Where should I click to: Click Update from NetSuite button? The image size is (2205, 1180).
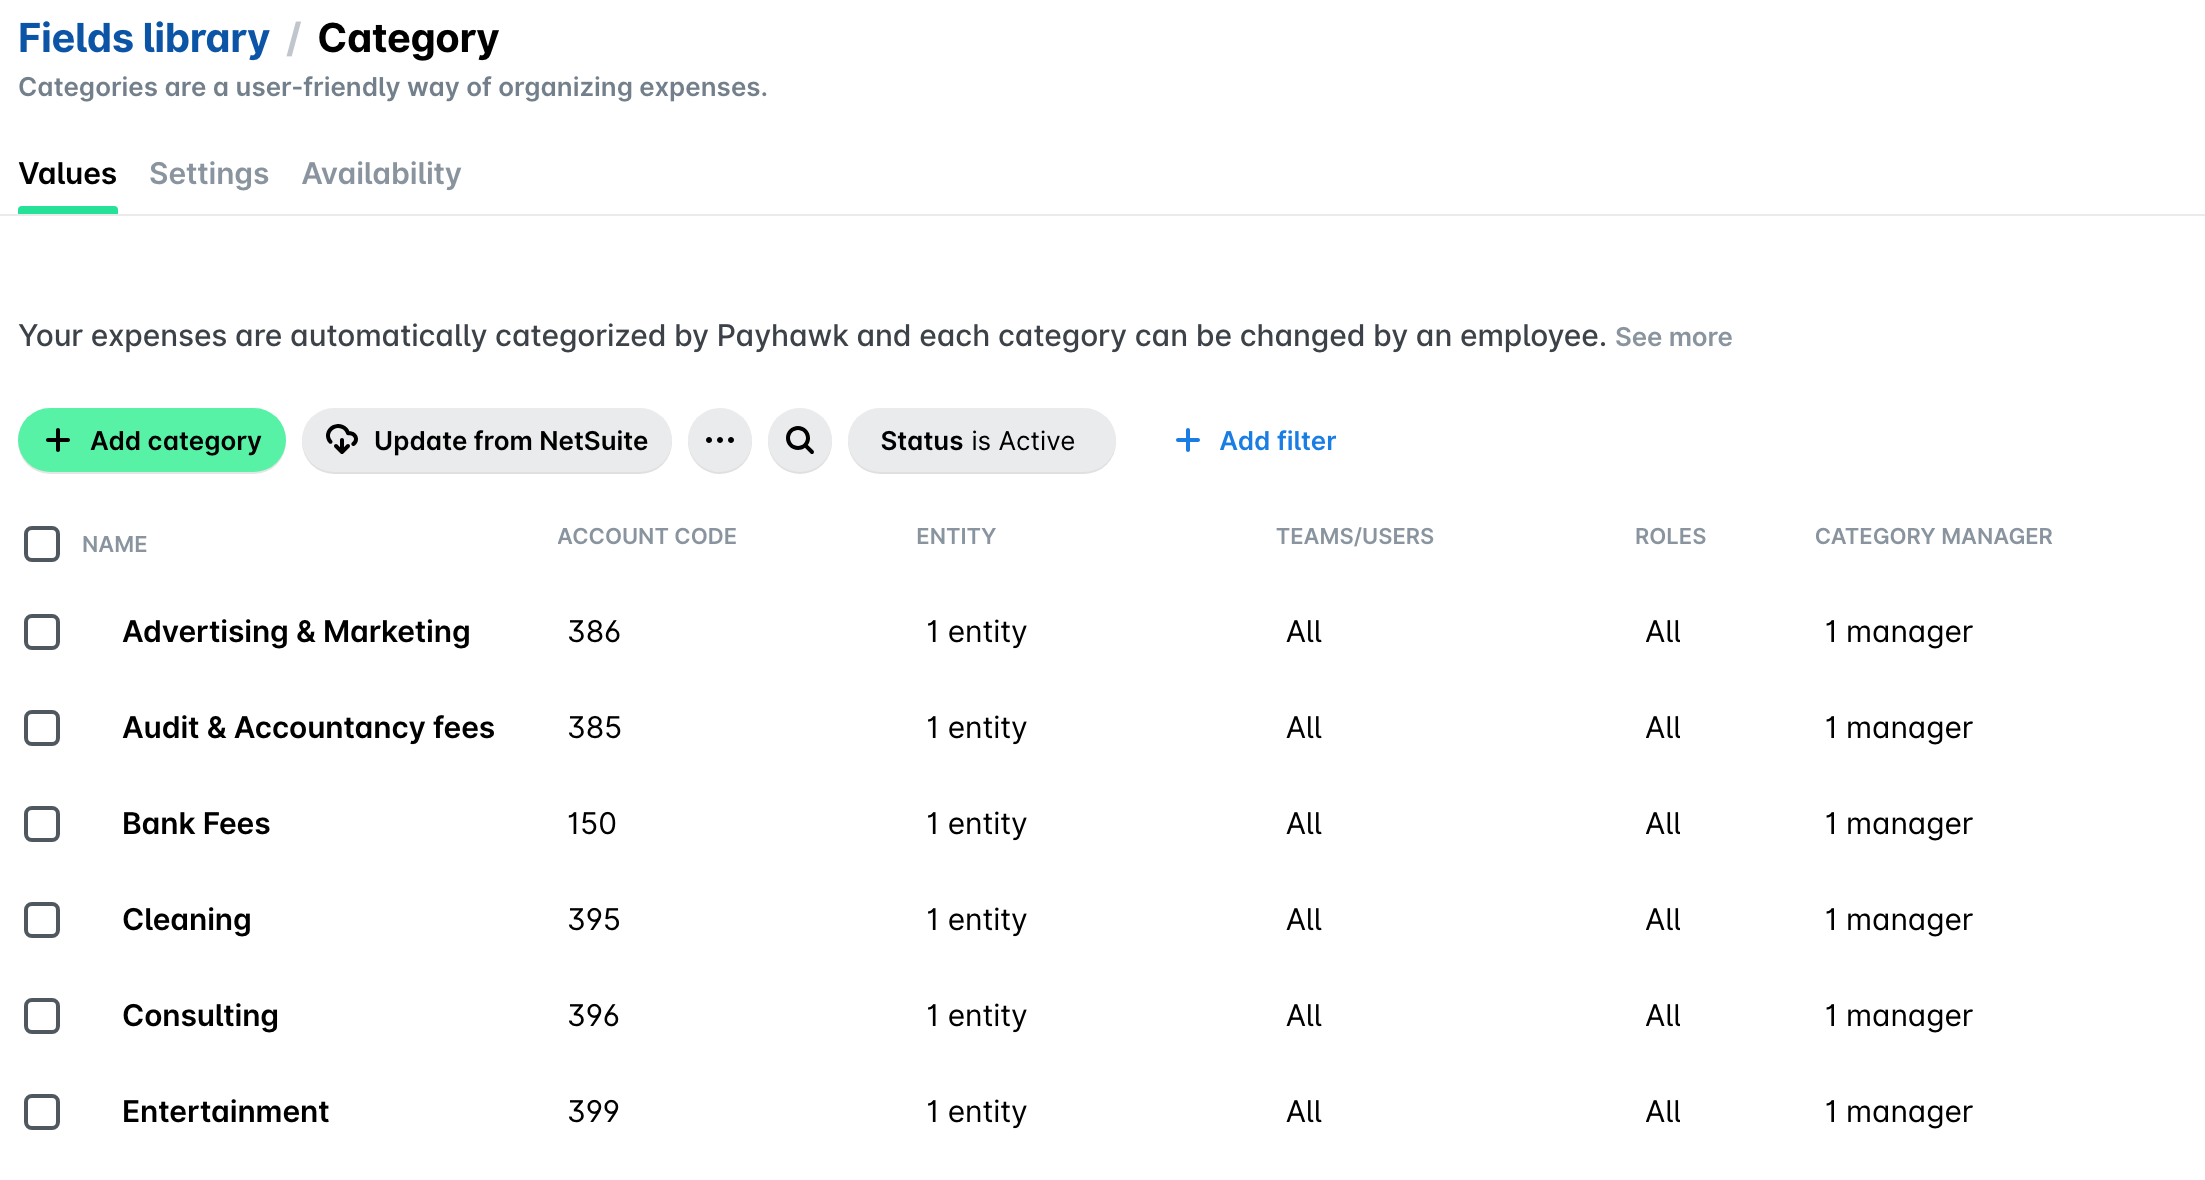[487, 441]
